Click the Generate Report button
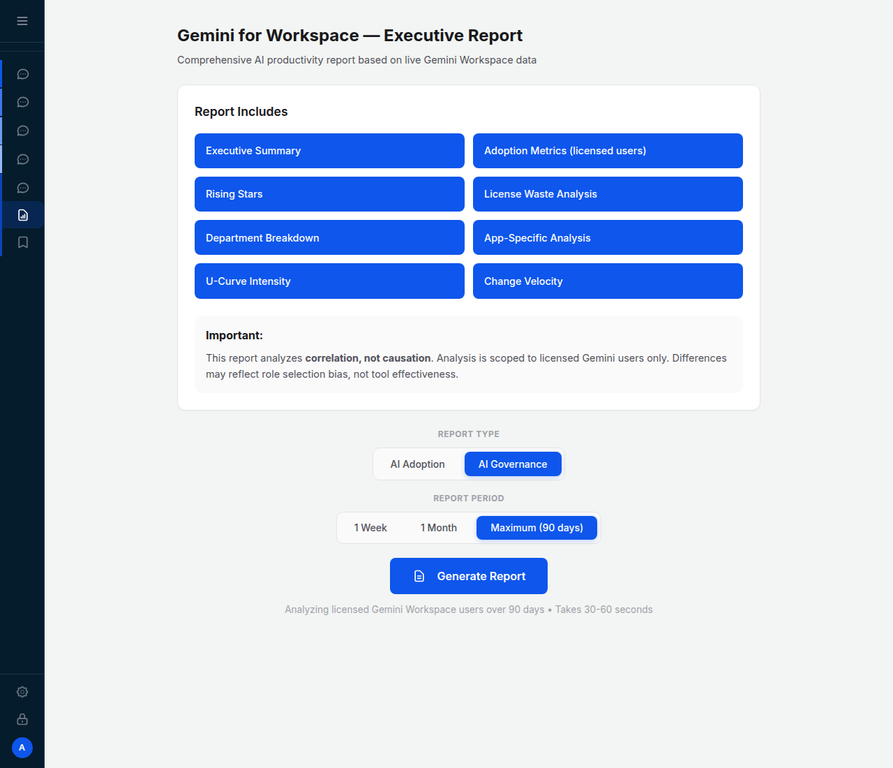Screen dimensions: 893x768 (469, 576)
